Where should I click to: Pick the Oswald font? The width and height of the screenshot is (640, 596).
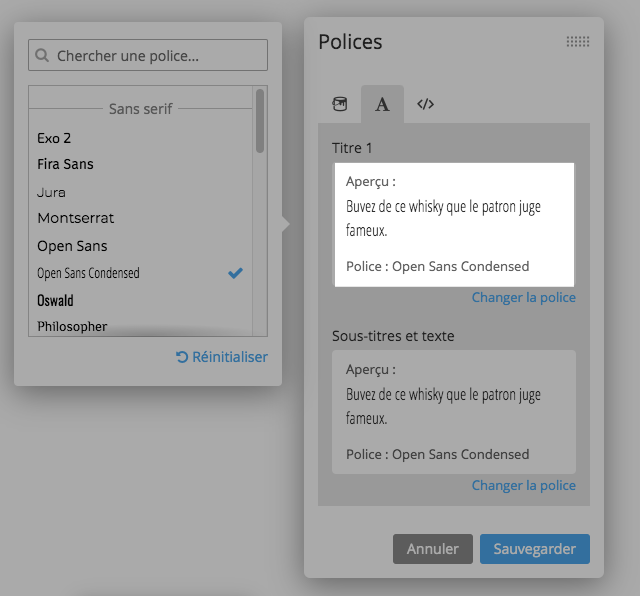pyautogui.click(x=56, y=300)
